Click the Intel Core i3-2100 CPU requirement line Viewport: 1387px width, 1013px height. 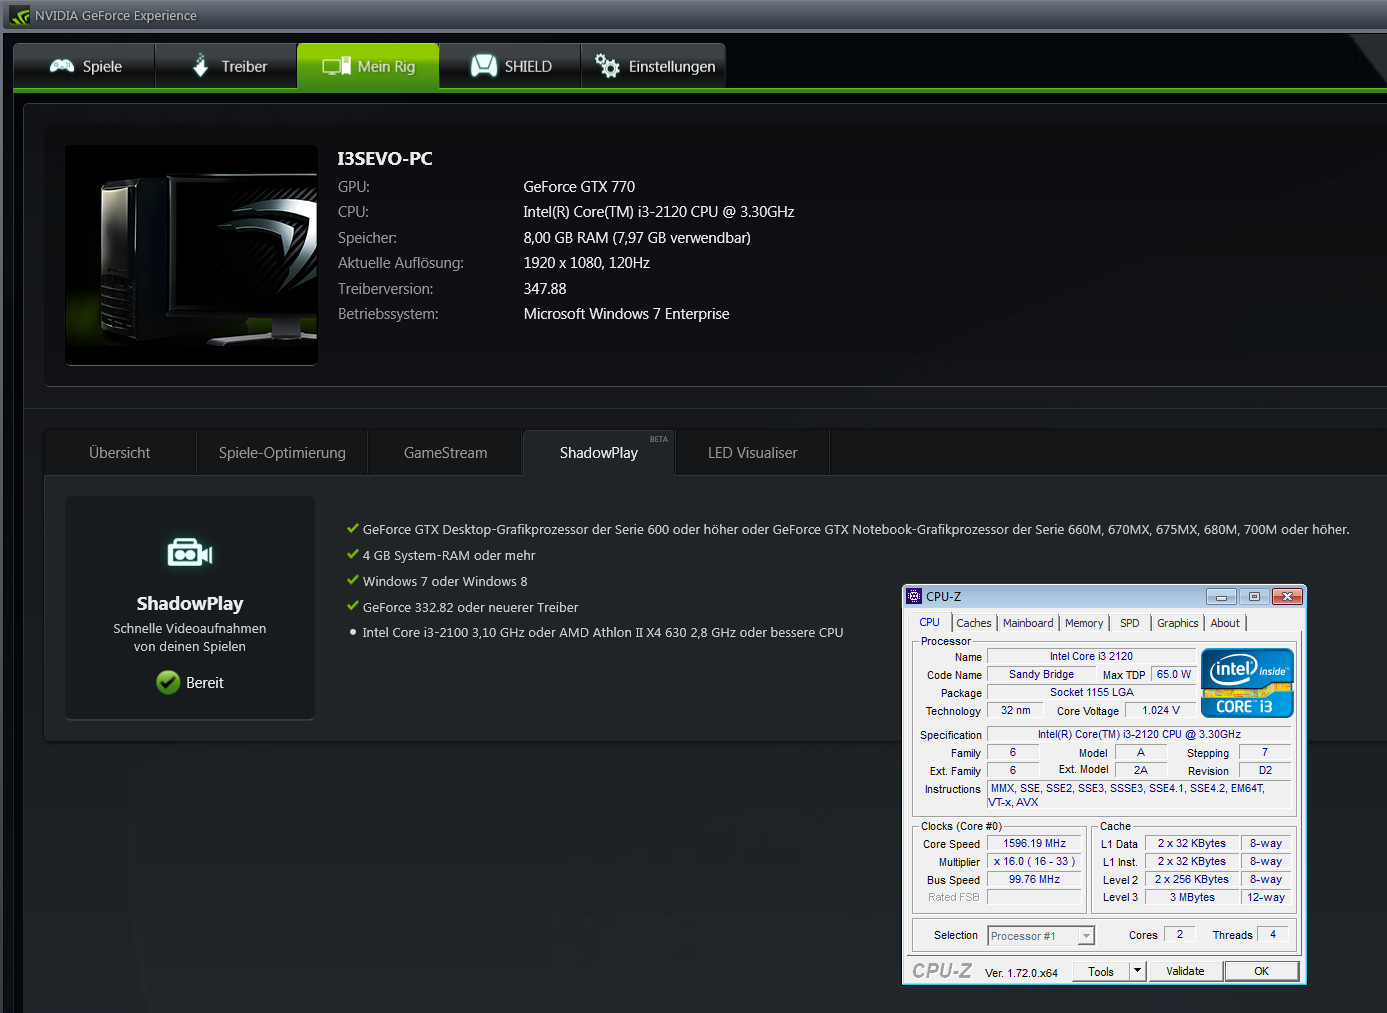(603, 633)
